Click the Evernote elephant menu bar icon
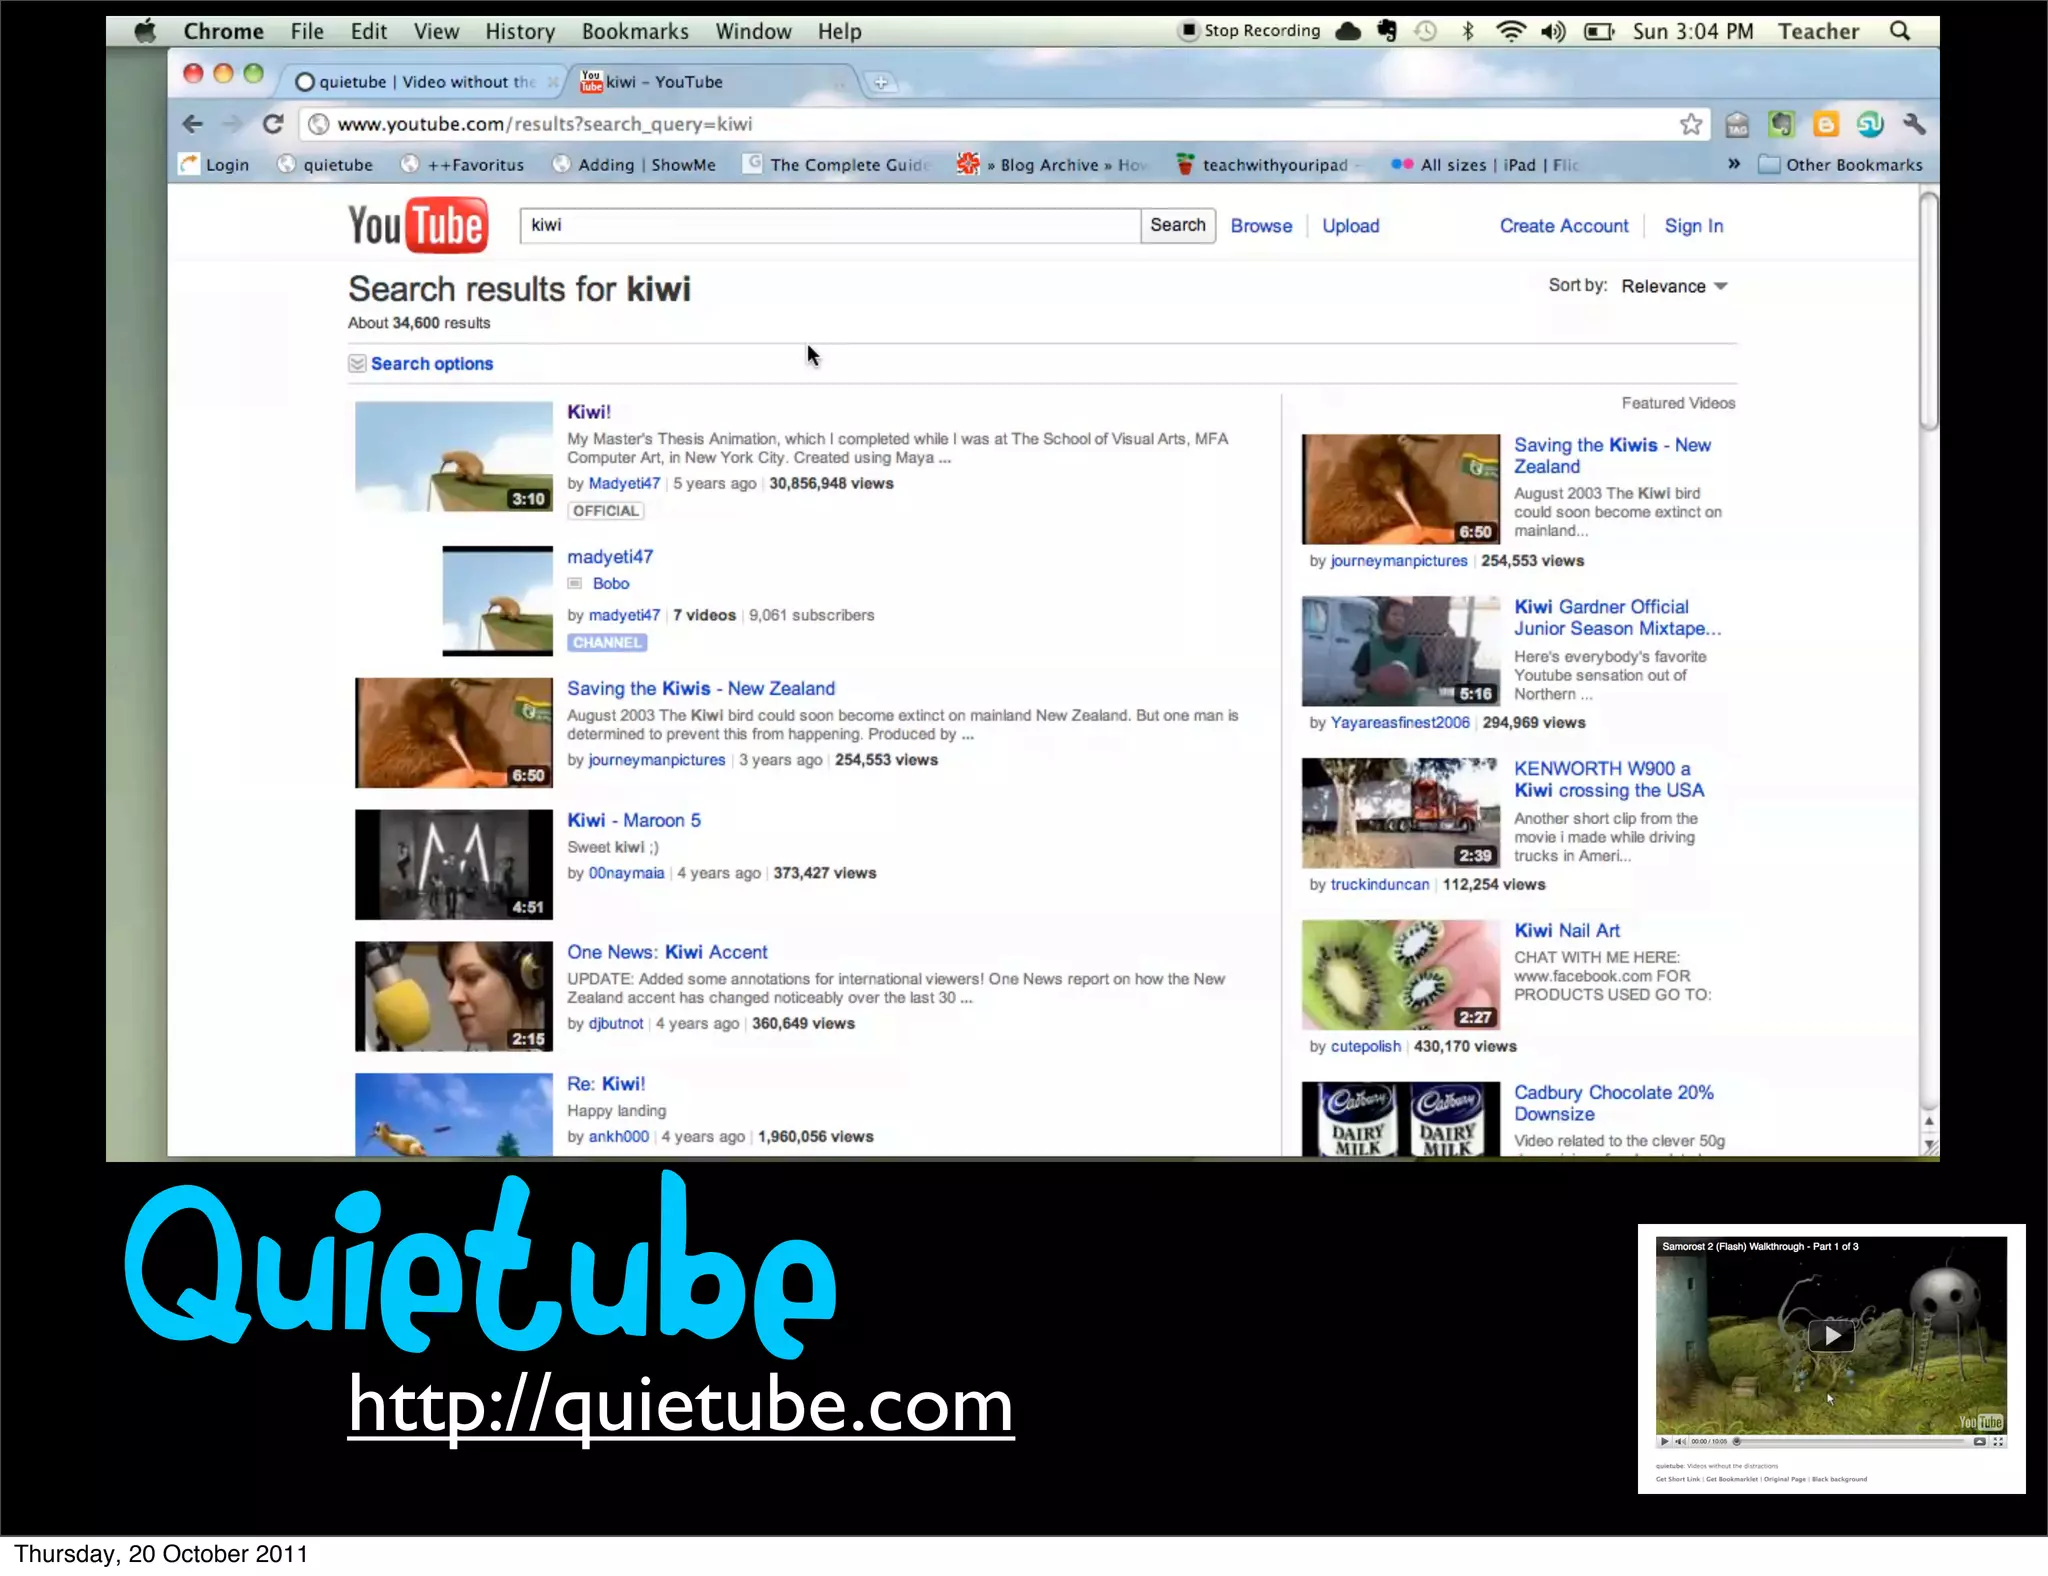 coord(1387,31)
